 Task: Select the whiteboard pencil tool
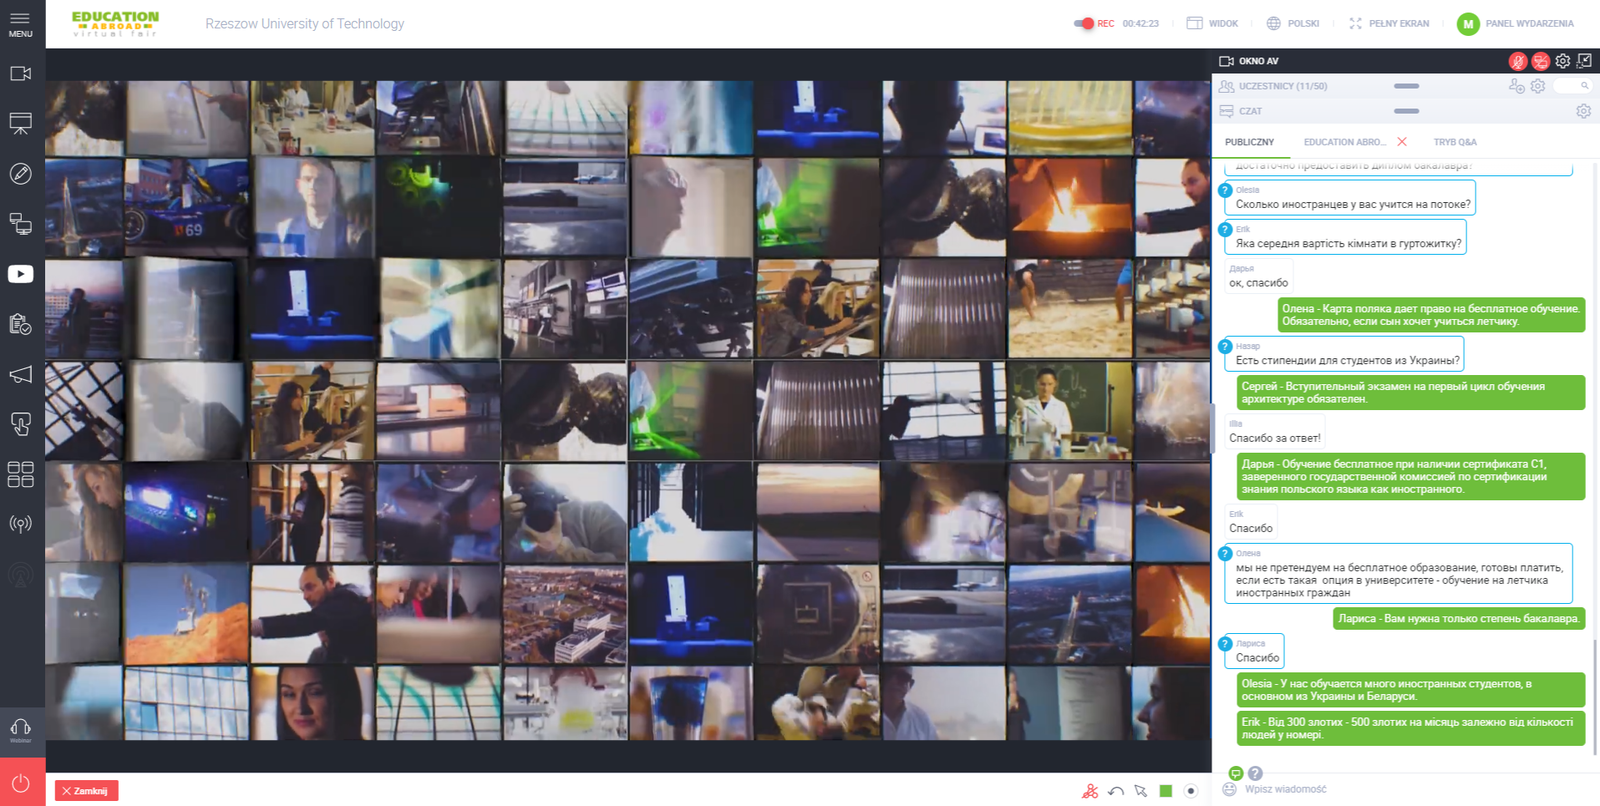point(20,174)
